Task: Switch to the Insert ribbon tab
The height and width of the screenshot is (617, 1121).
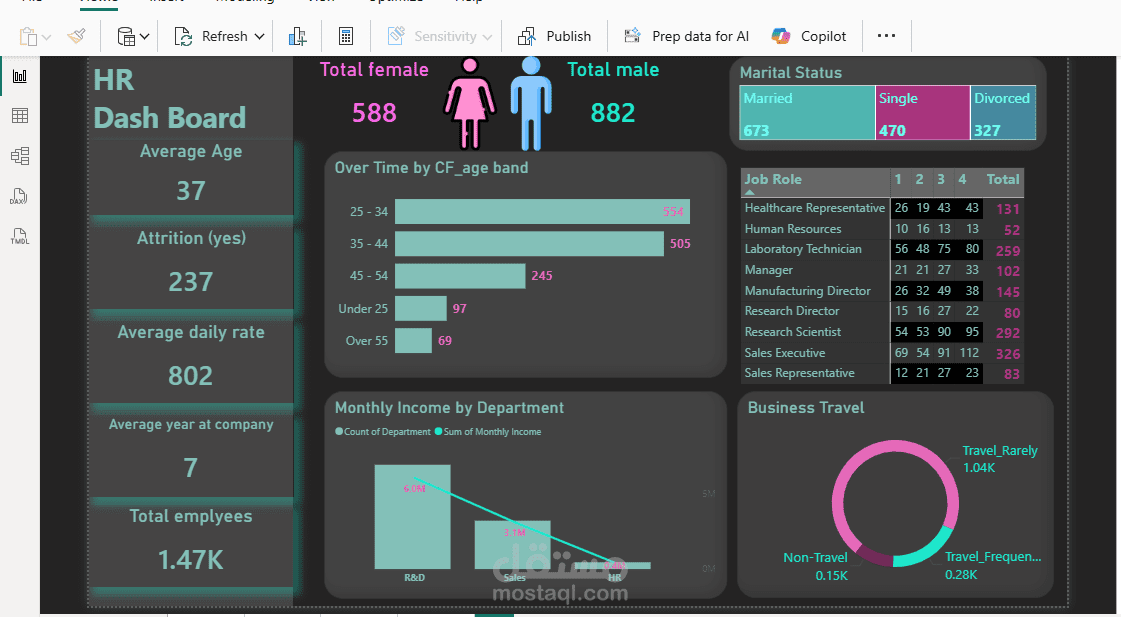Action: tap(166, 3)
